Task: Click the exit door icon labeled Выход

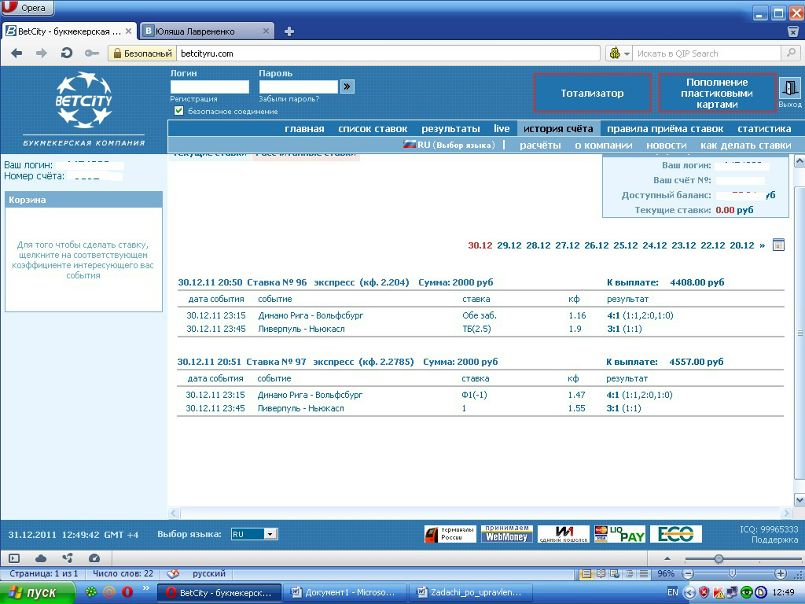Action: 790,88
